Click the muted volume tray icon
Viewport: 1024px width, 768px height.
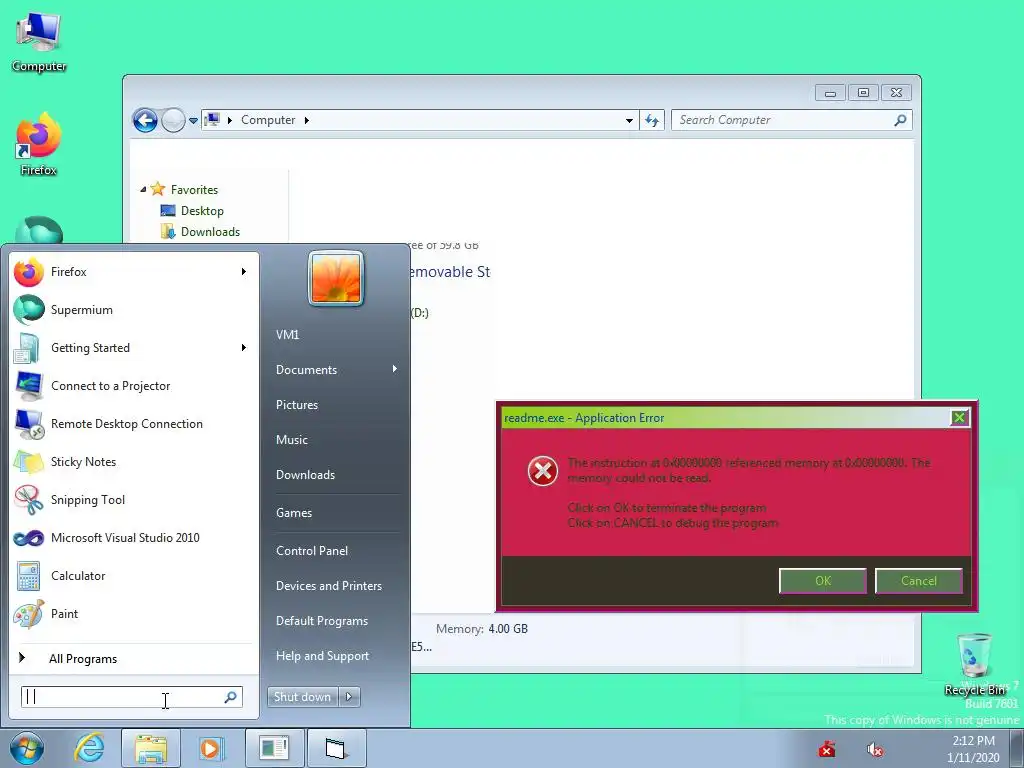click(x=874, y=749)
